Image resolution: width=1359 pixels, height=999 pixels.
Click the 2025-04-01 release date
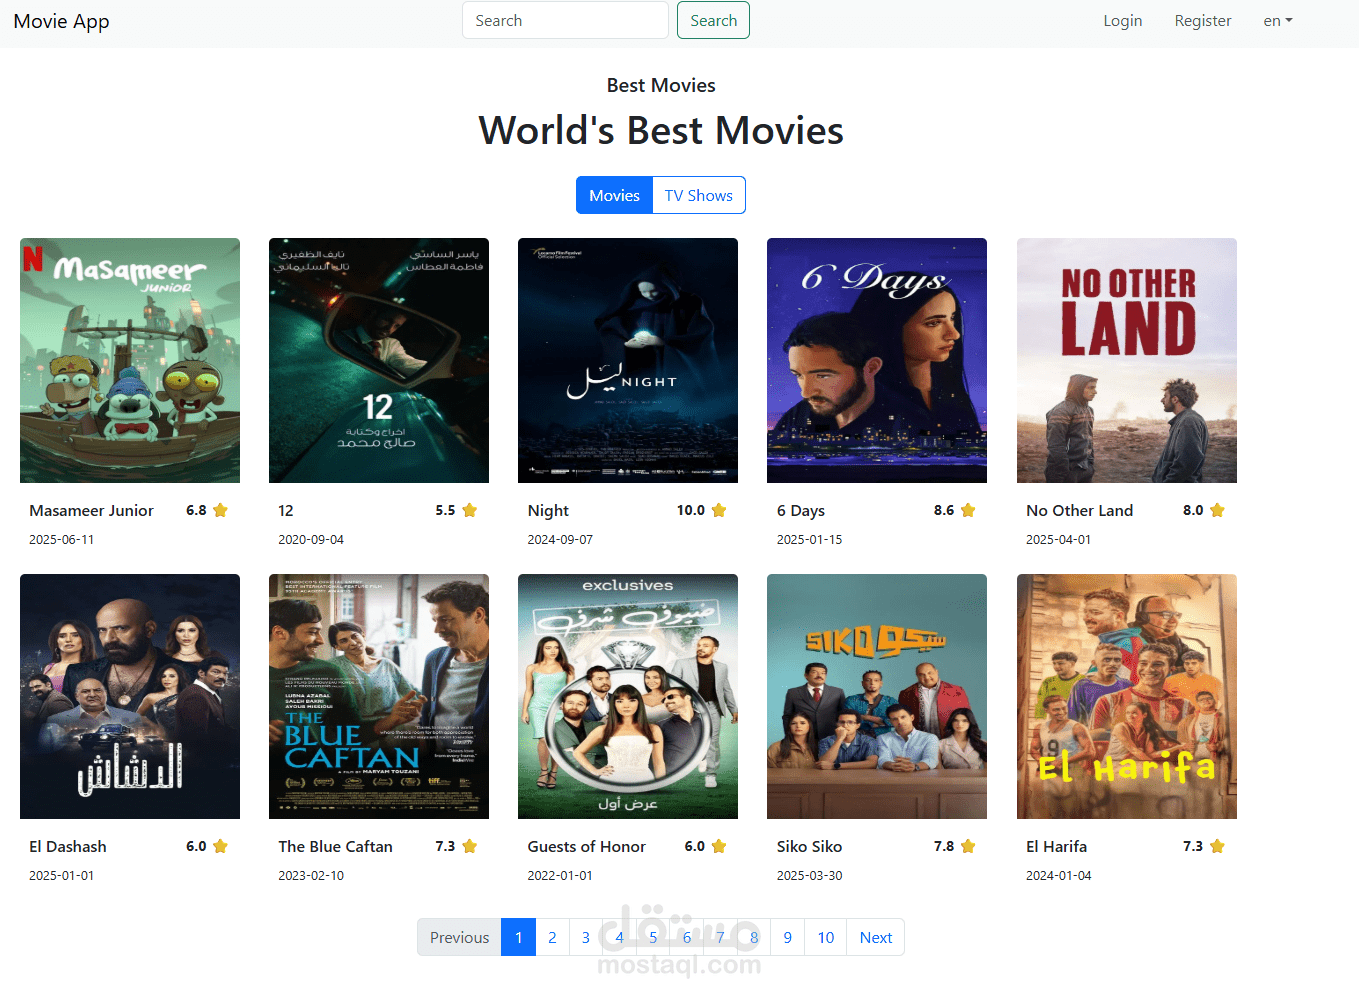(1058, 539)
